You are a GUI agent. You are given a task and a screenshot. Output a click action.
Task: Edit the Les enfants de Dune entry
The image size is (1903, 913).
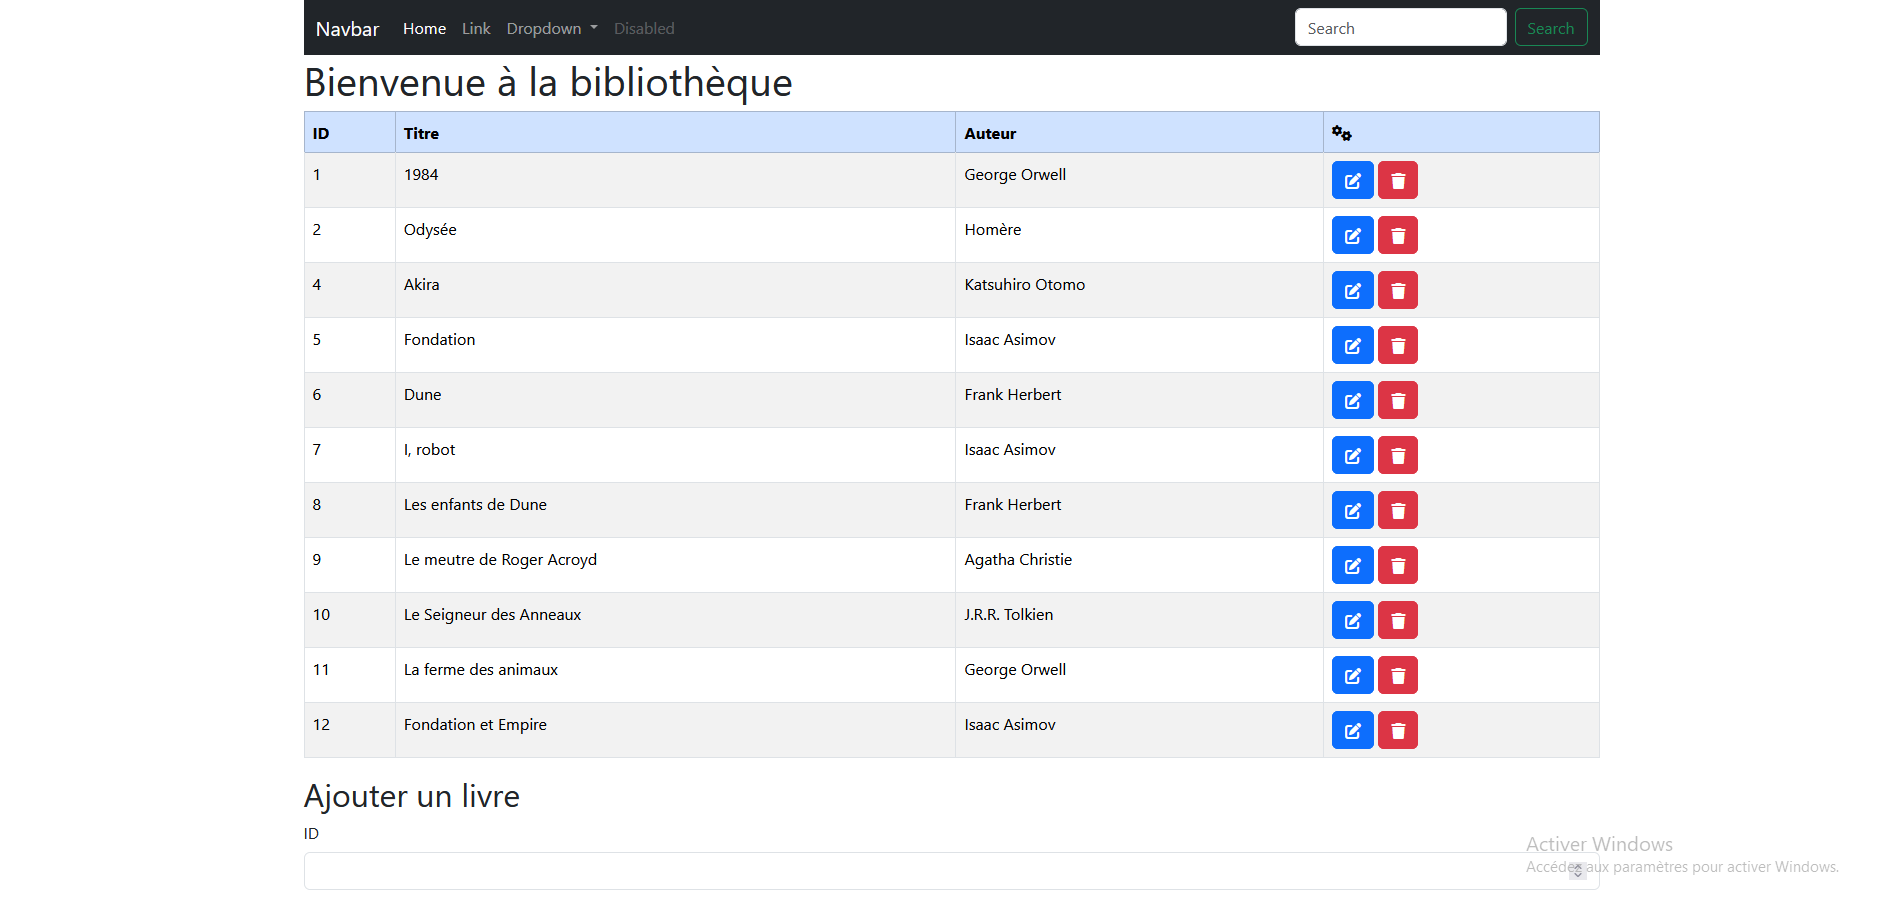tap(1352, 511)
